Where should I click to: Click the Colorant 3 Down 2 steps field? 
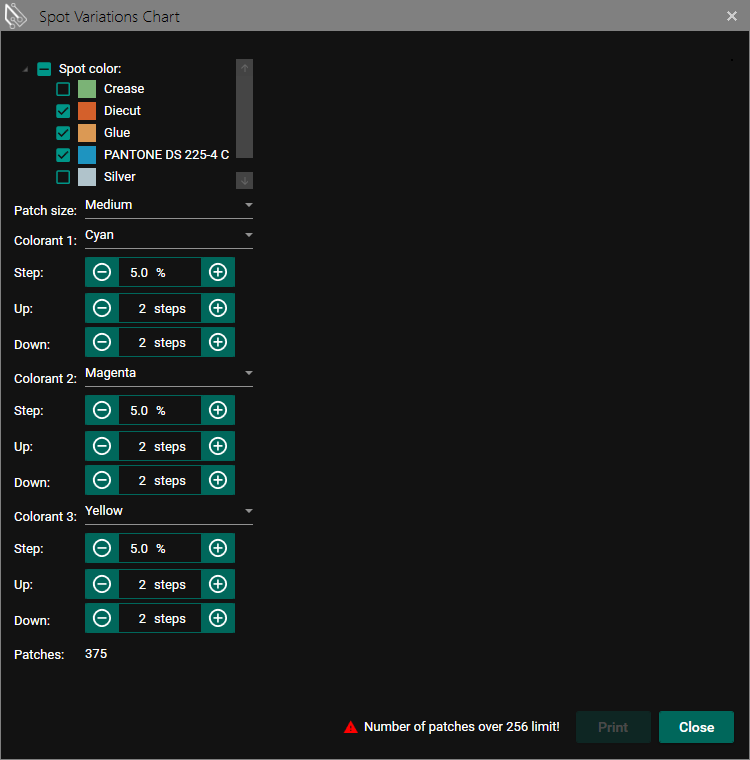point(160,618)
